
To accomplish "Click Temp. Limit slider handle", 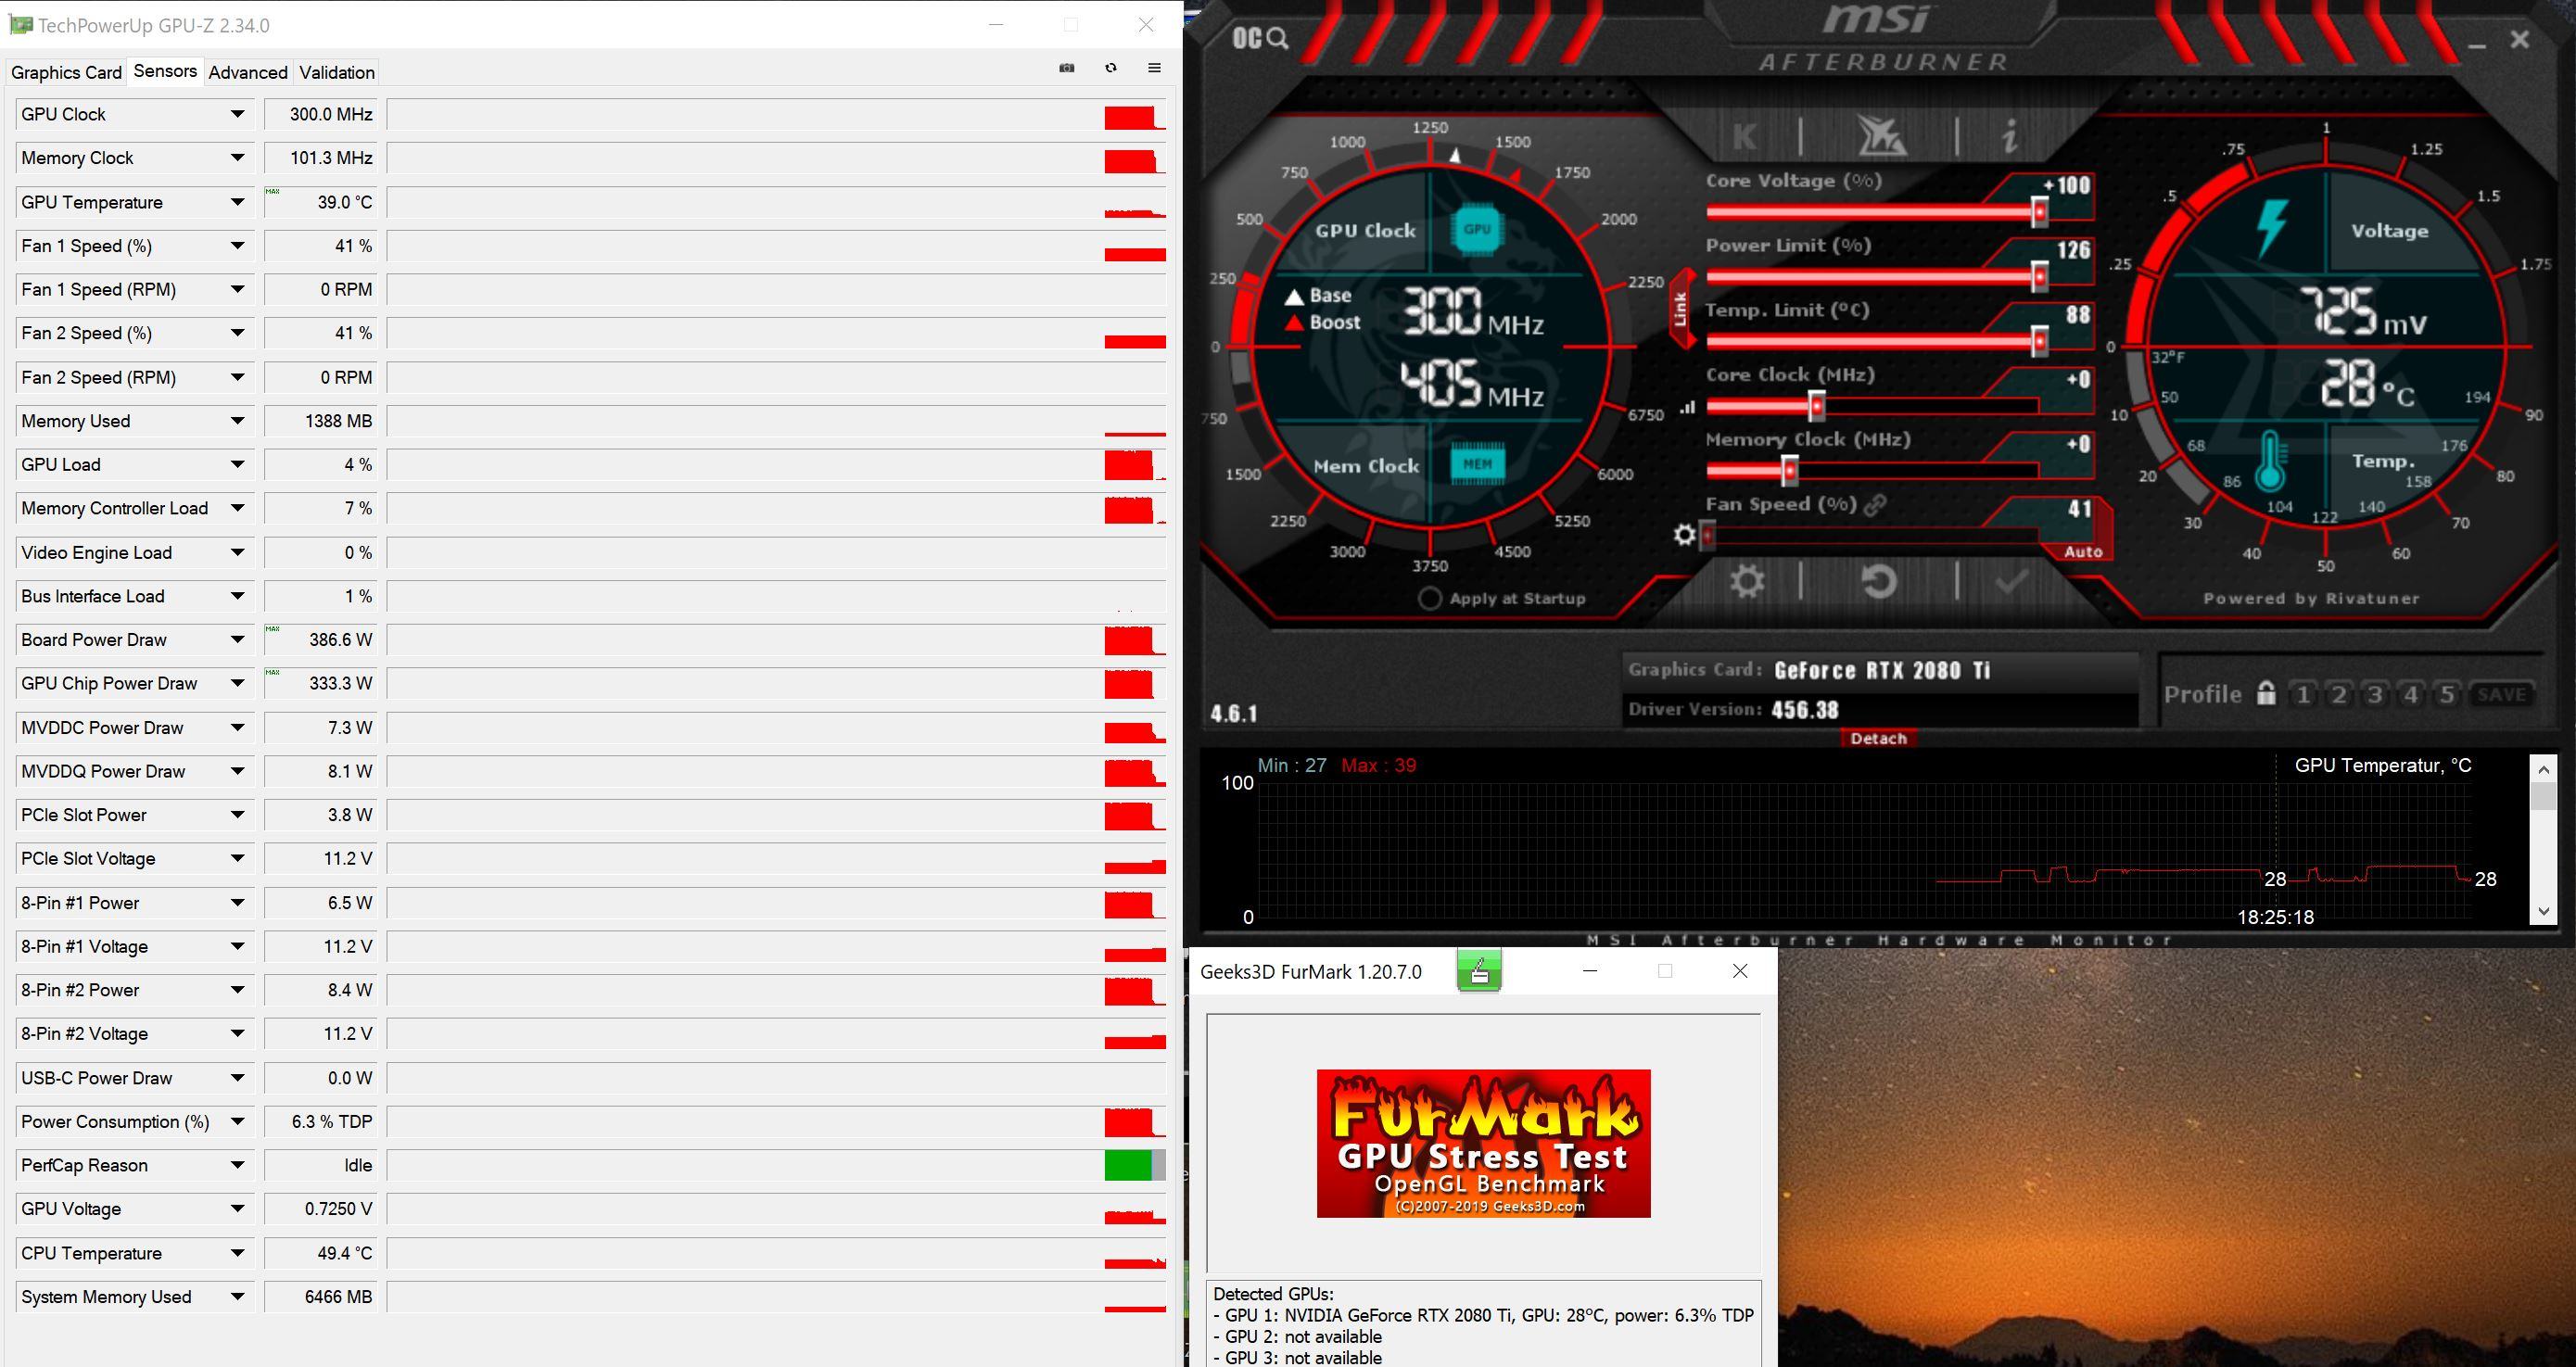I will click(2039, 342).
